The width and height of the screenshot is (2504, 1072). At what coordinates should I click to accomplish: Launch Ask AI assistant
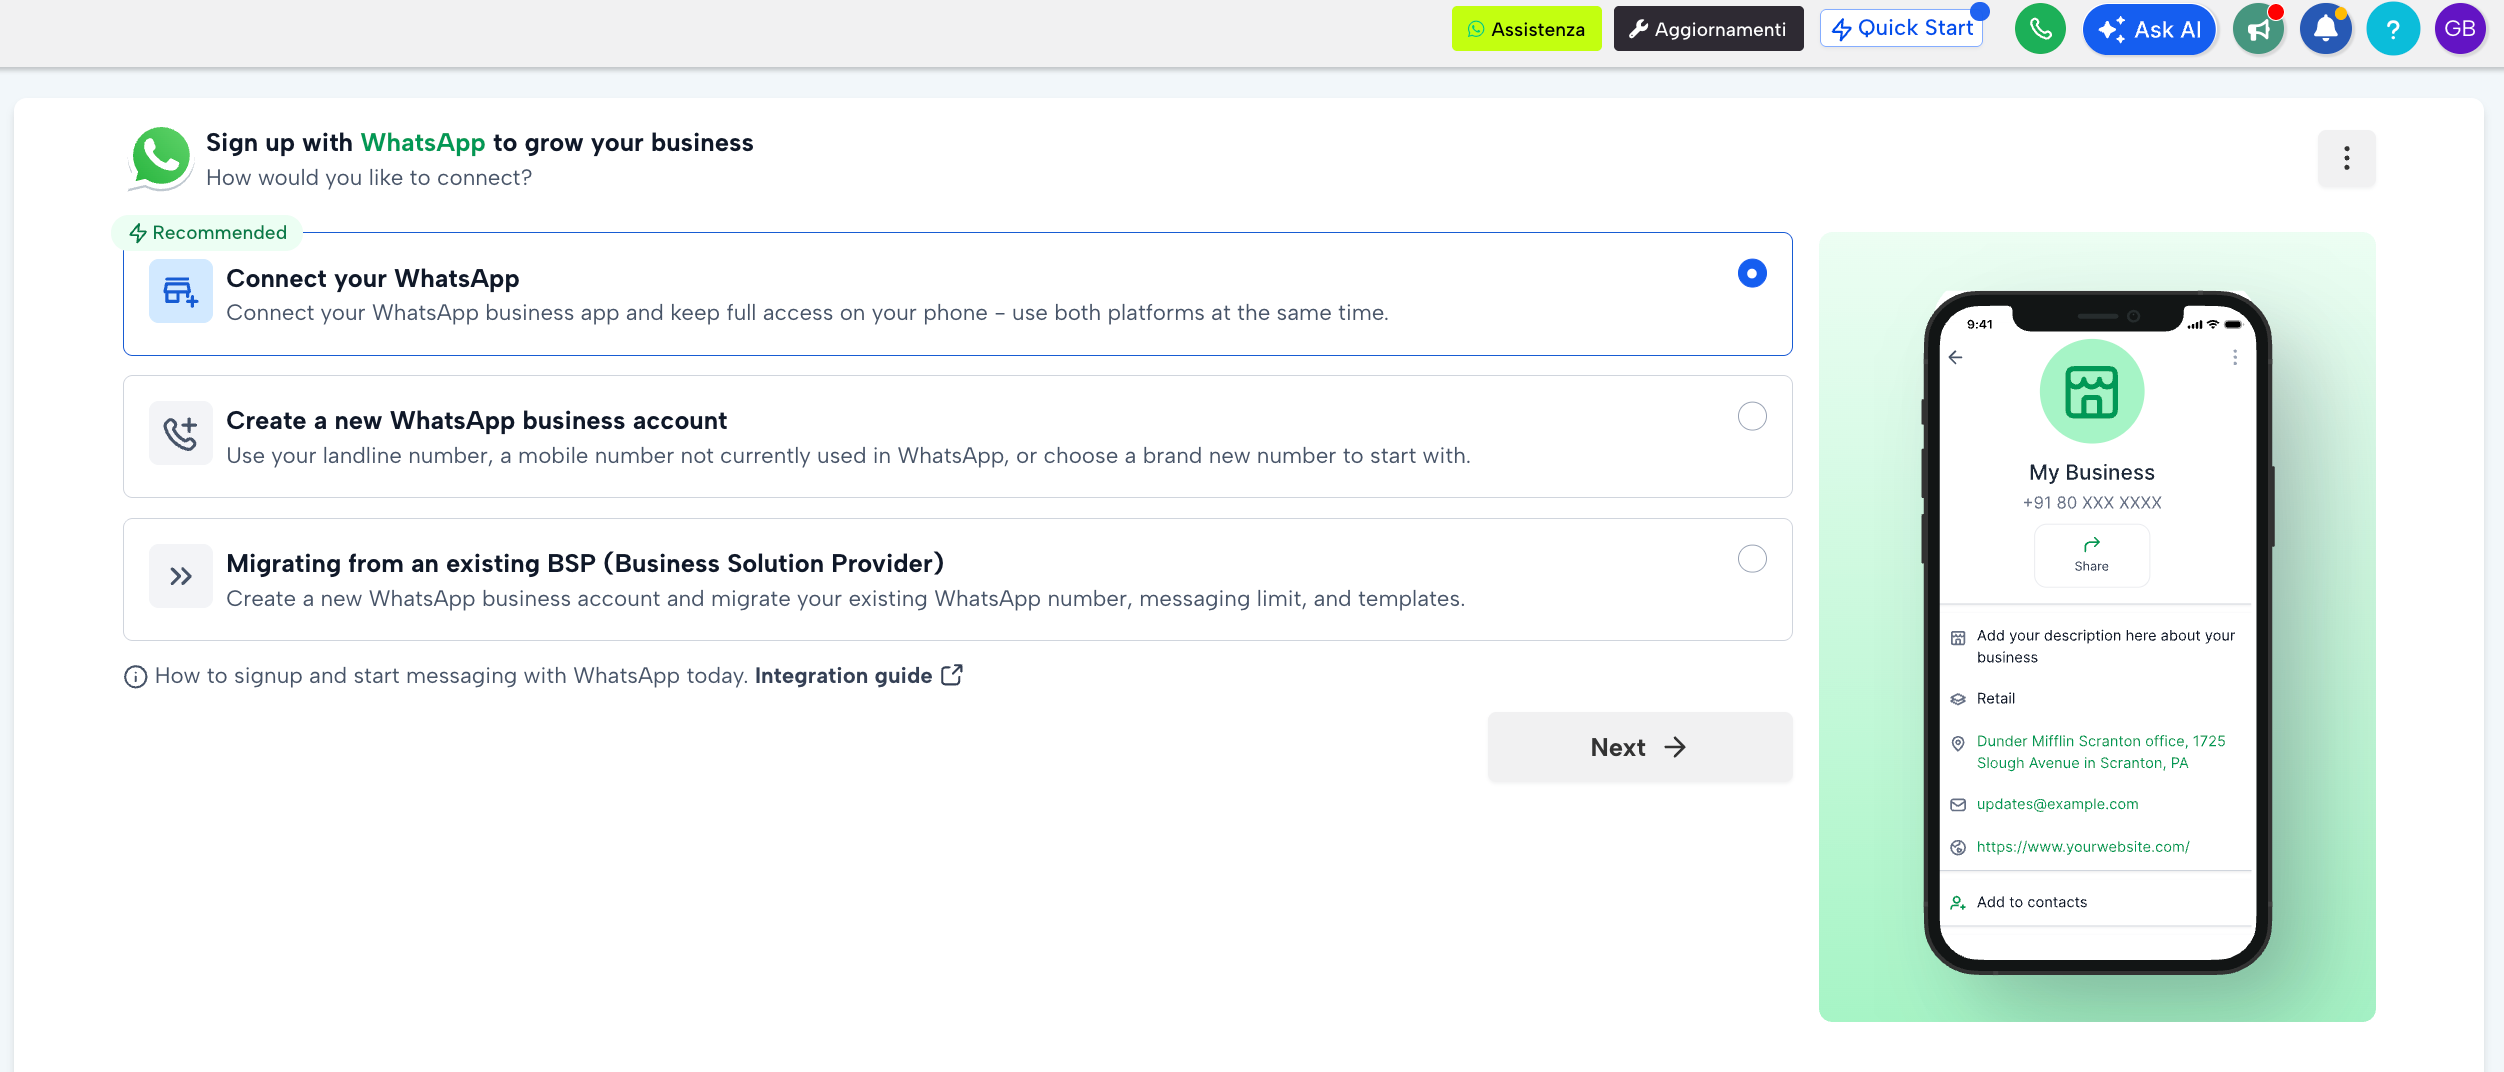[x=2149, y=29]
